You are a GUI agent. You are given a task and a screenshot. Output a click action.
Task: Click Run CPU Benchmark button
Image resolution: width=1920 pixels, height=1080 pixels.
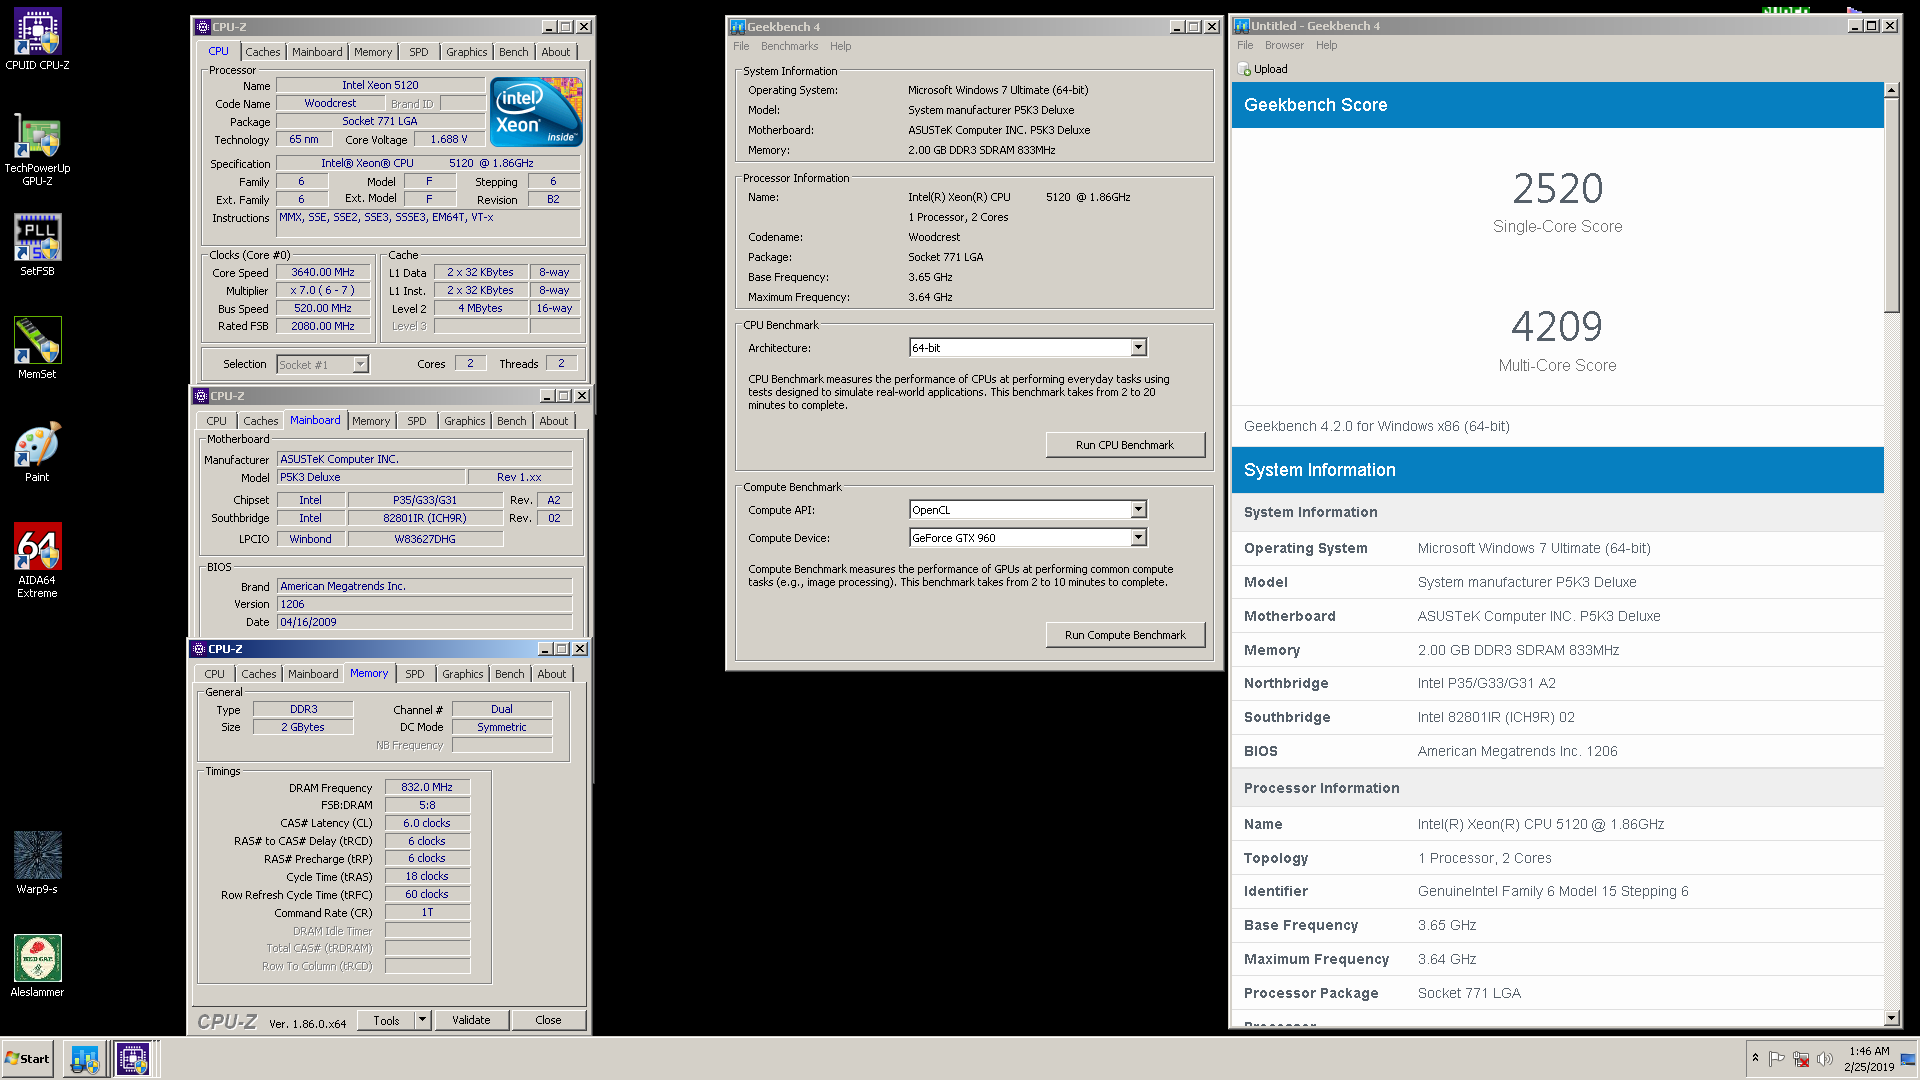click(x=1125, y=445)
